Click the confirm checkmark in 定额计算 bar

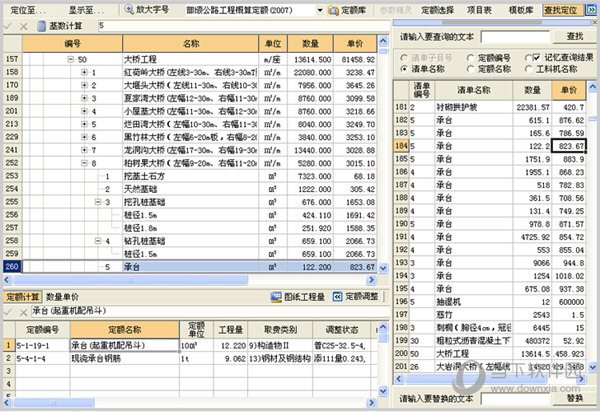point(8,312)
